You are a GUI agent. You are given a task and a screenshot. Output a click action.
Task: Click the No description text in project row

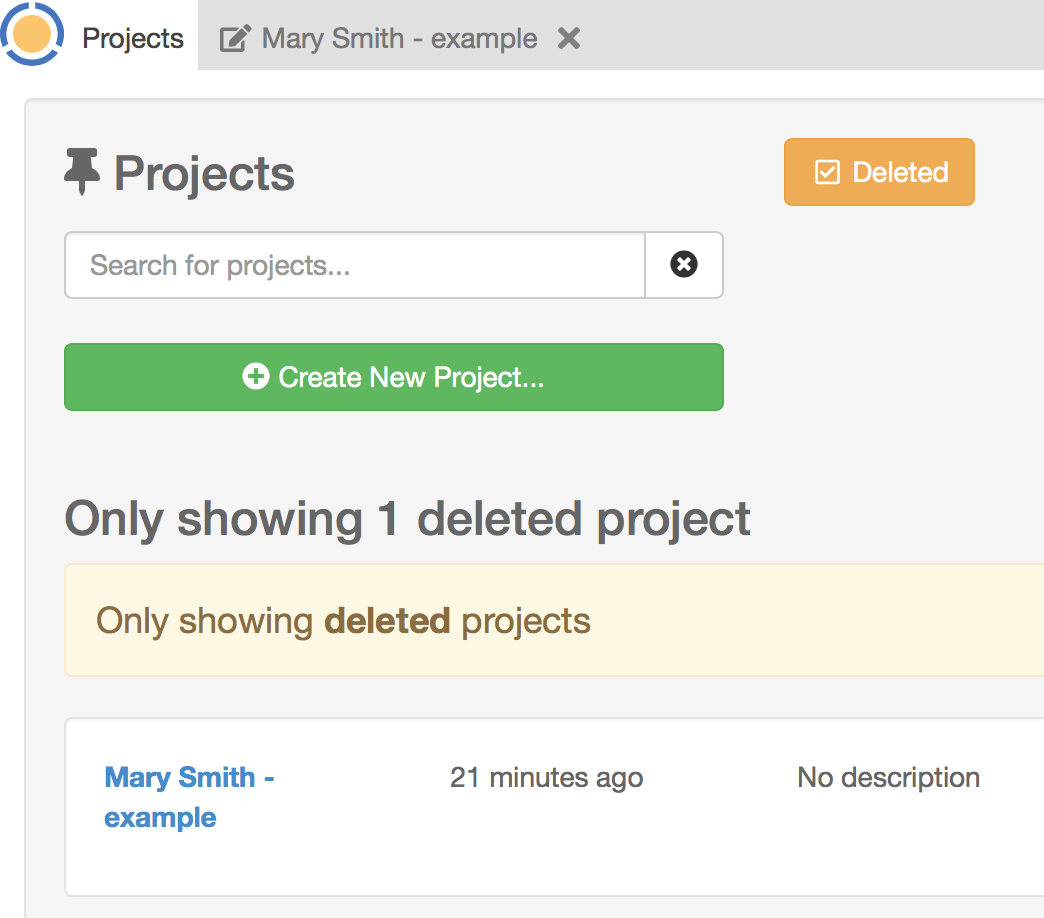[x=888, y=777]
